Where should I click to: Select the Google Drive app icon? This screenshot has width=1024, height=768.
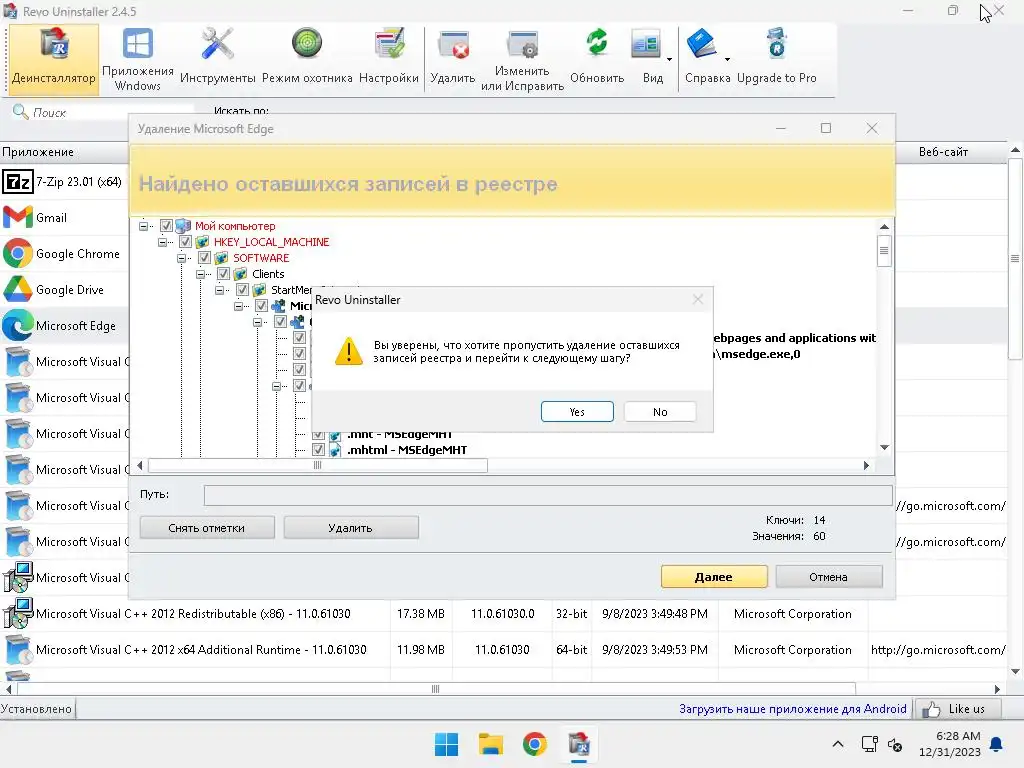18,289
